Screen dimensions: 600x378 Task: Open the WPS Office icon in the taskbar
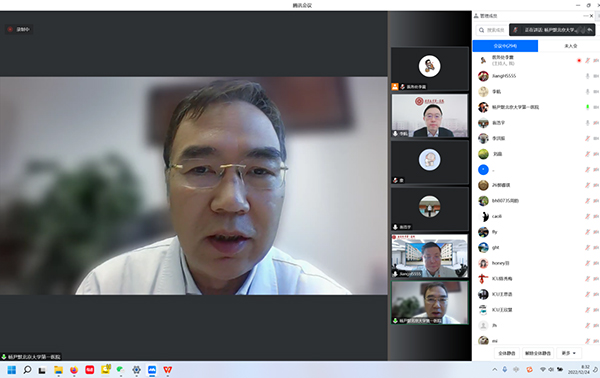coord(168,370)
